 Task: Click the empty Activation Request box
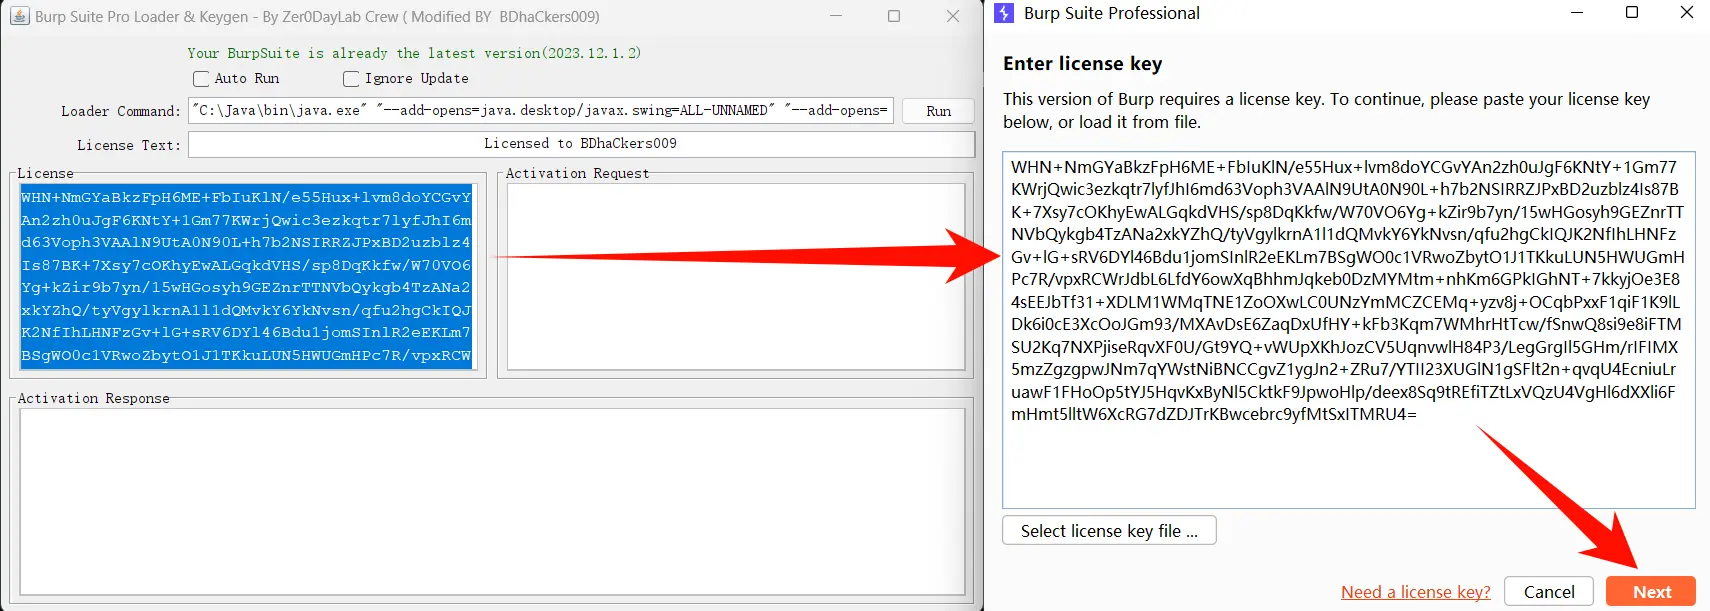coord(735,276)
